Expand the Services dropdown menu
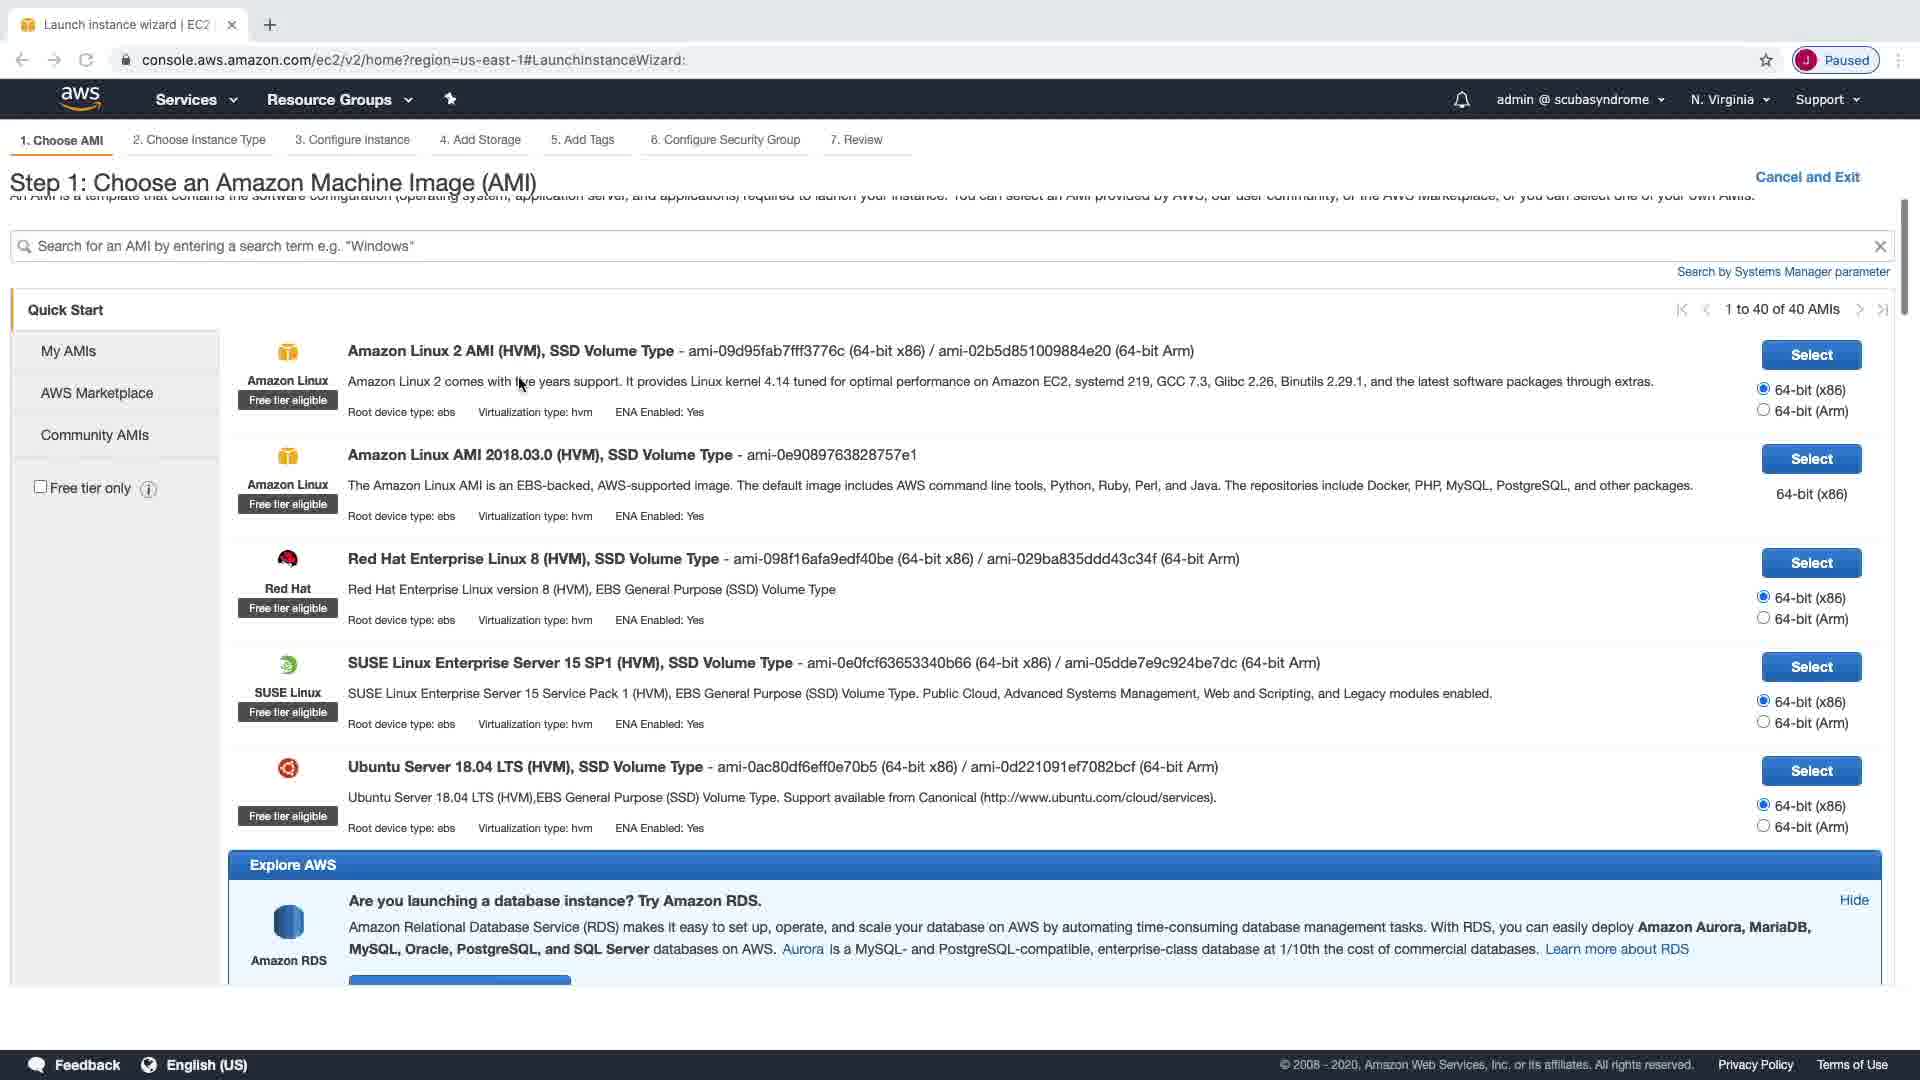The height and width of the screenshot is (1080, 1920). 196,100
